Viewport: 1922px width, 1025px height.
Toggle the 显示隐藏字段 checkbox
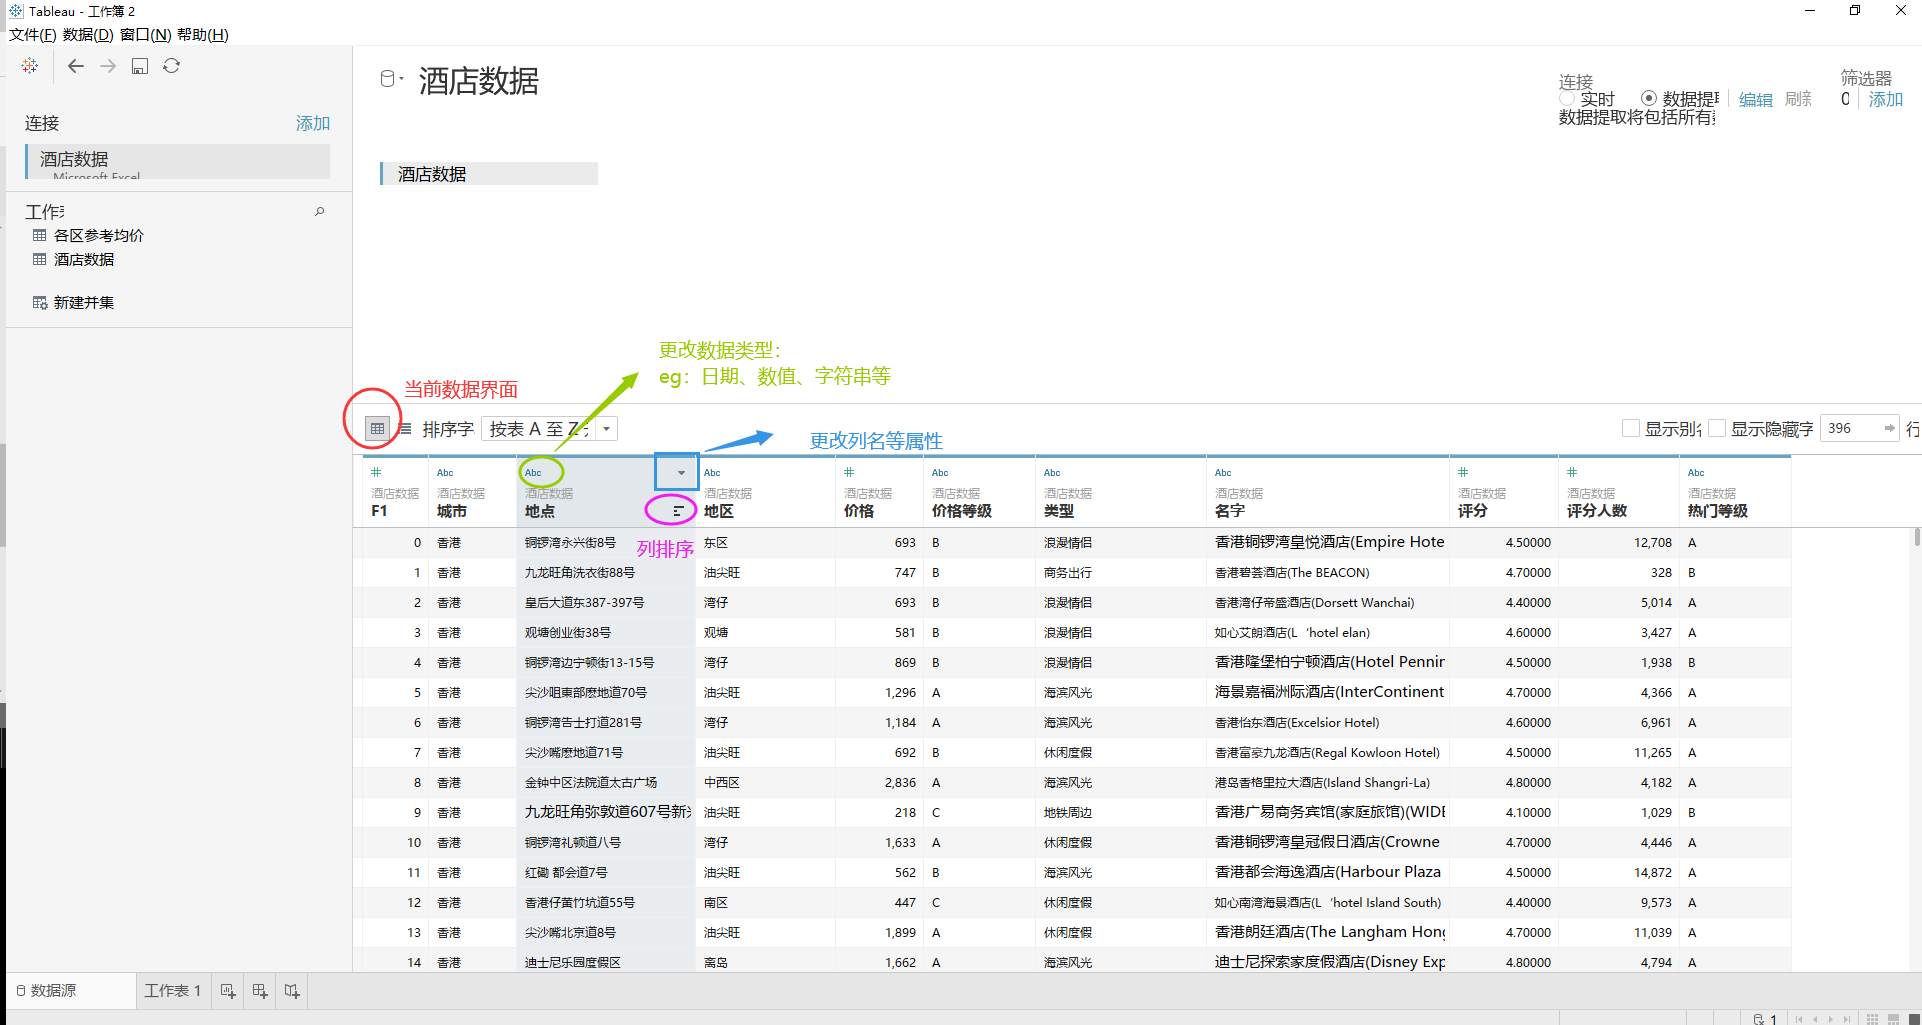(x=1717, y=428)
